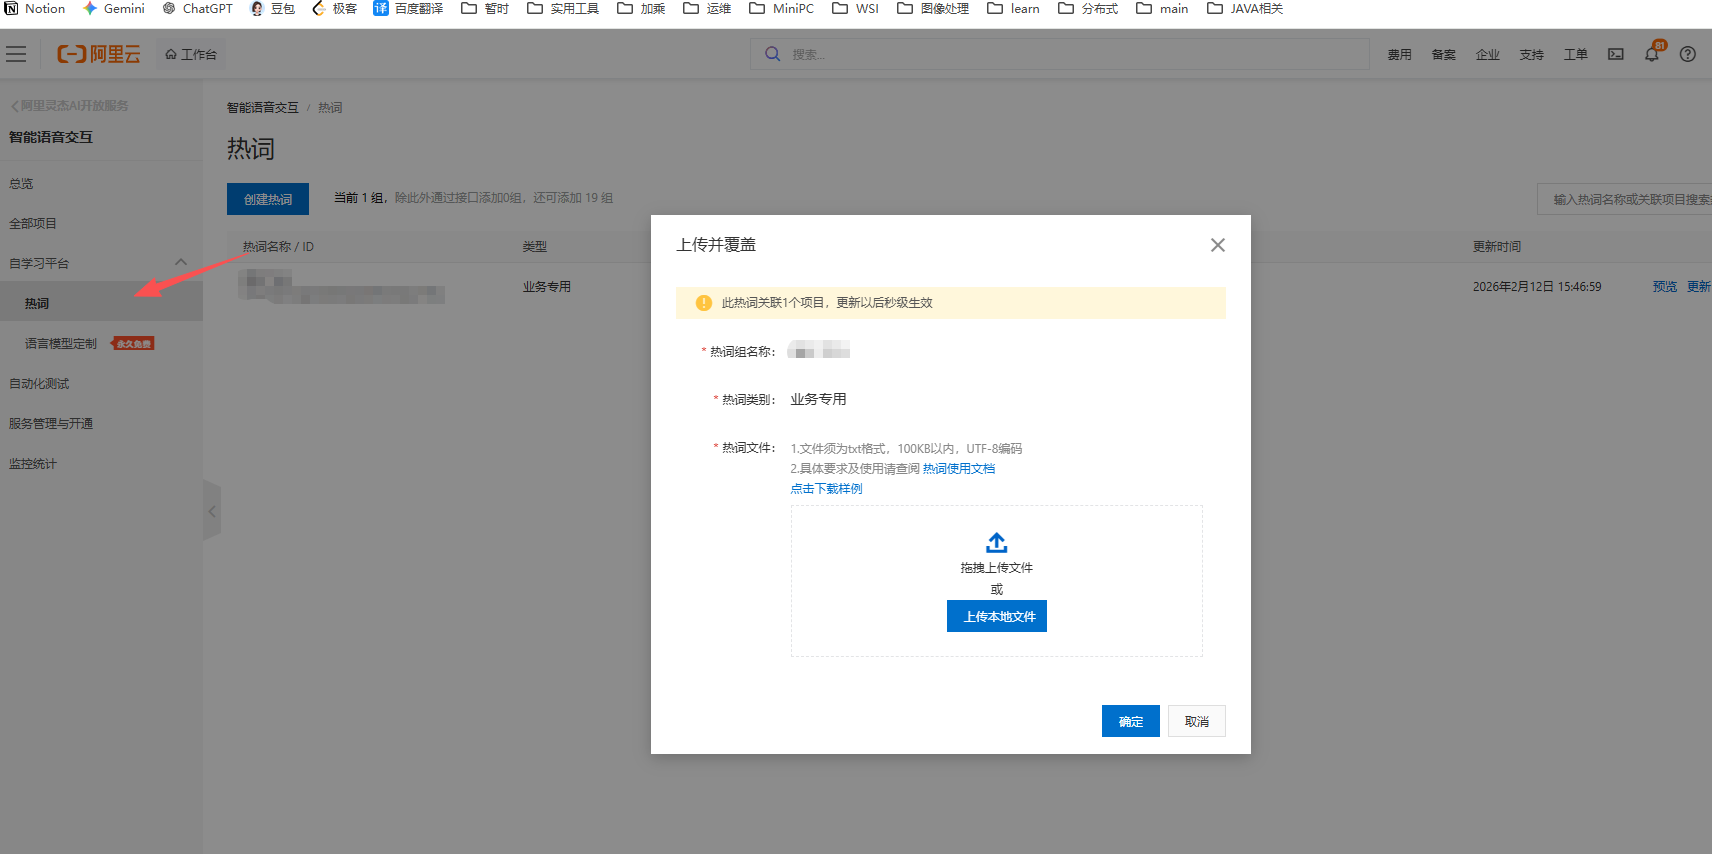The height and width of the screenshot is (854, 1712).
Task: Open the Gemini bookmark
Action: [114, 9]
